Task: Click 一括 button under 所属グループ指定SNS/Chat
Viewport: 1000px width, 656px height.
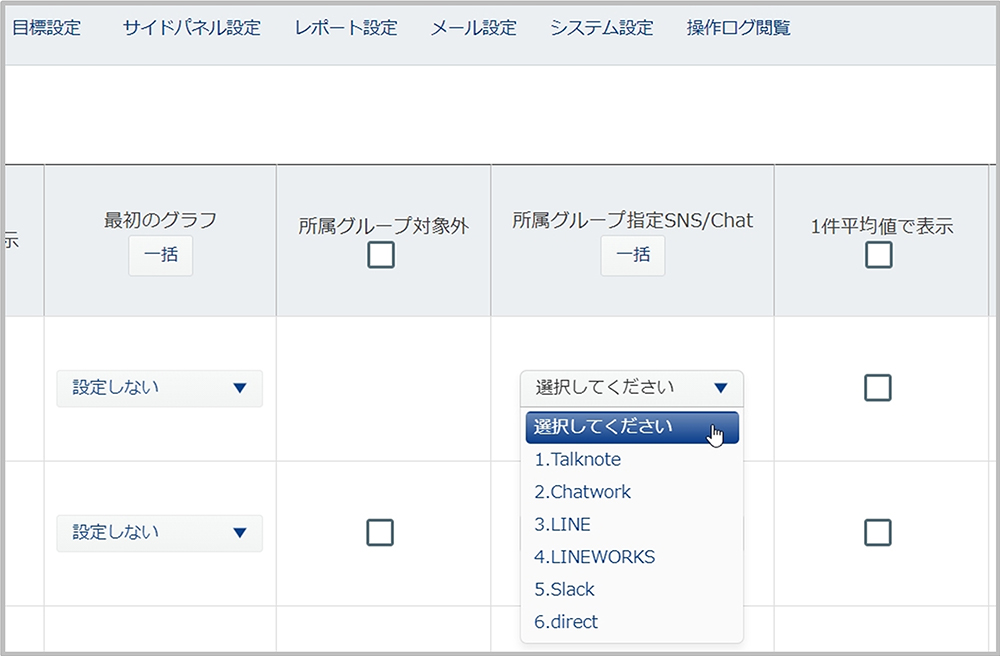Action: click(632, 255)
